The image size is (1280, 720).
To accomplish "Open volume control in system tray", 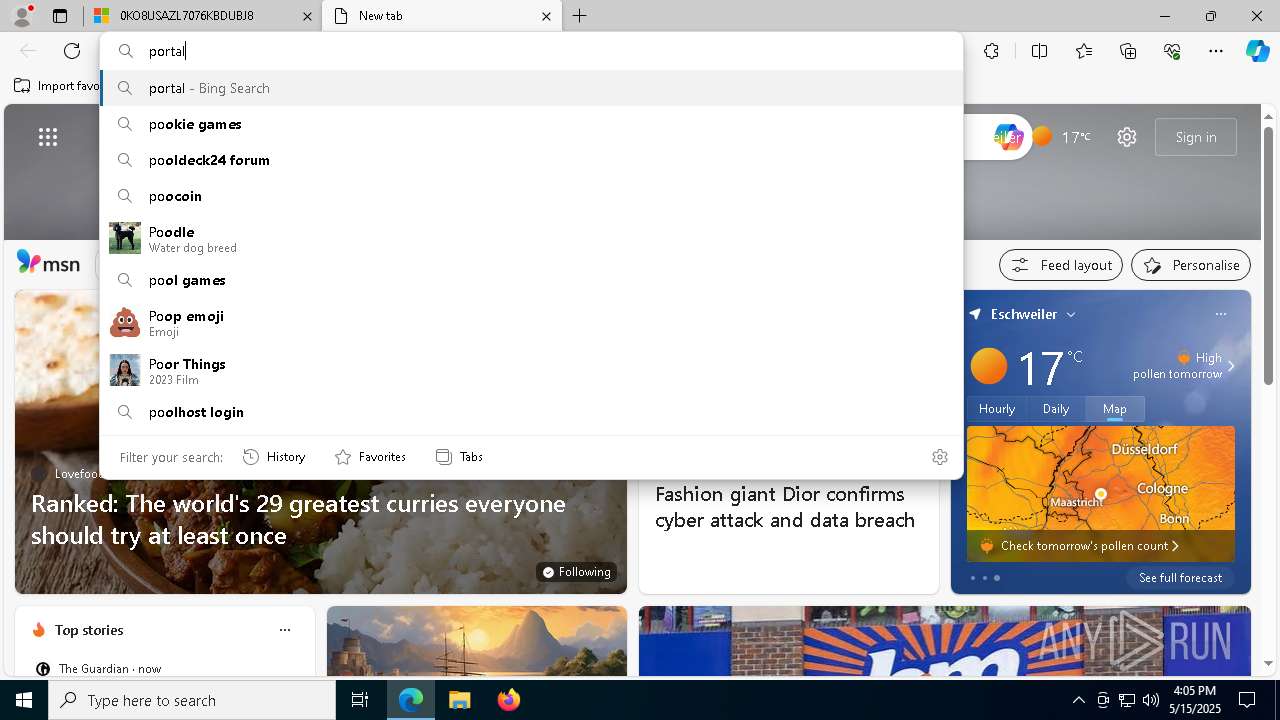I will (1150, 700).
